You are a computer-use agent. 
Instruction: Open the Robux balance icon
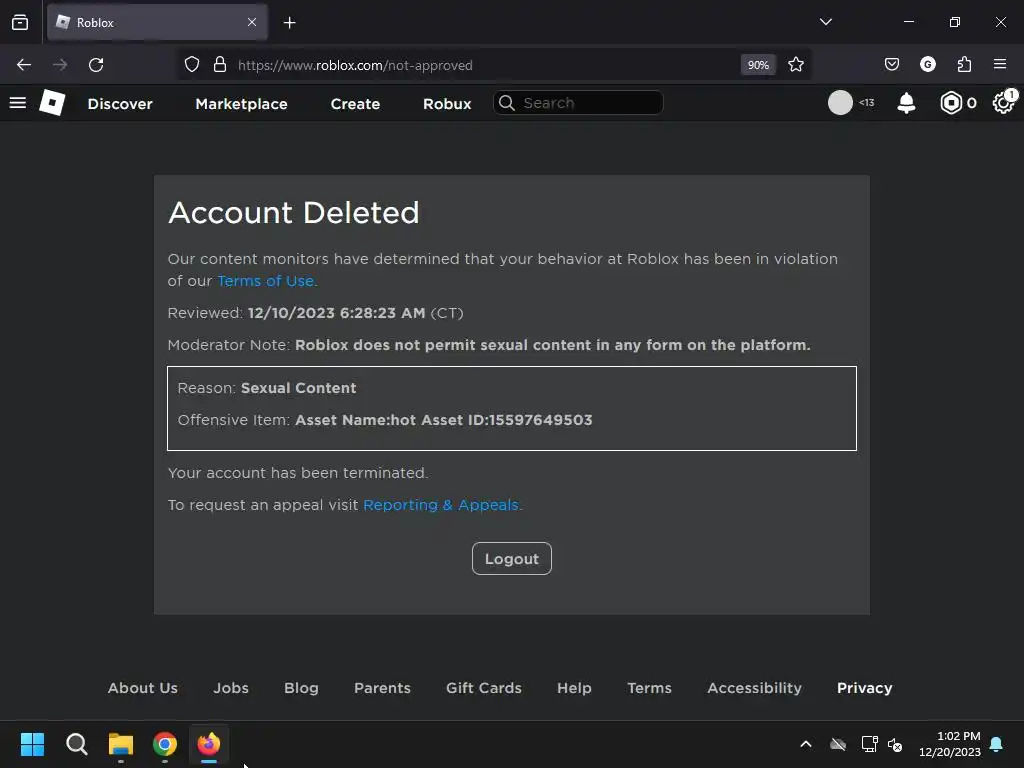(x=951, y=103)
